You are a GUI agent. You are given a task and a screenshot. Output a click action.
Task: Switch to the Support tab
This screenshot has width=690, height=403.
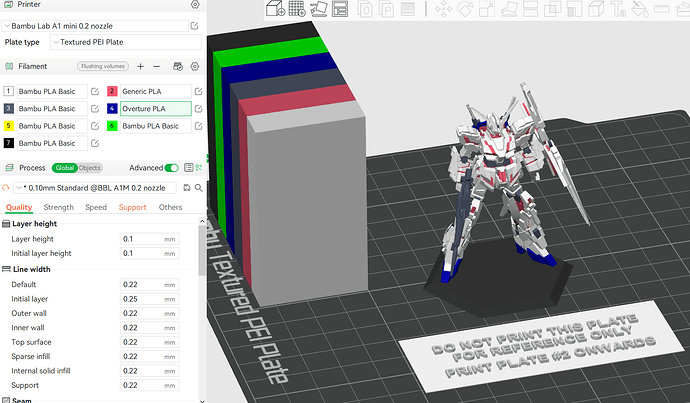click(x=132, y=207)
